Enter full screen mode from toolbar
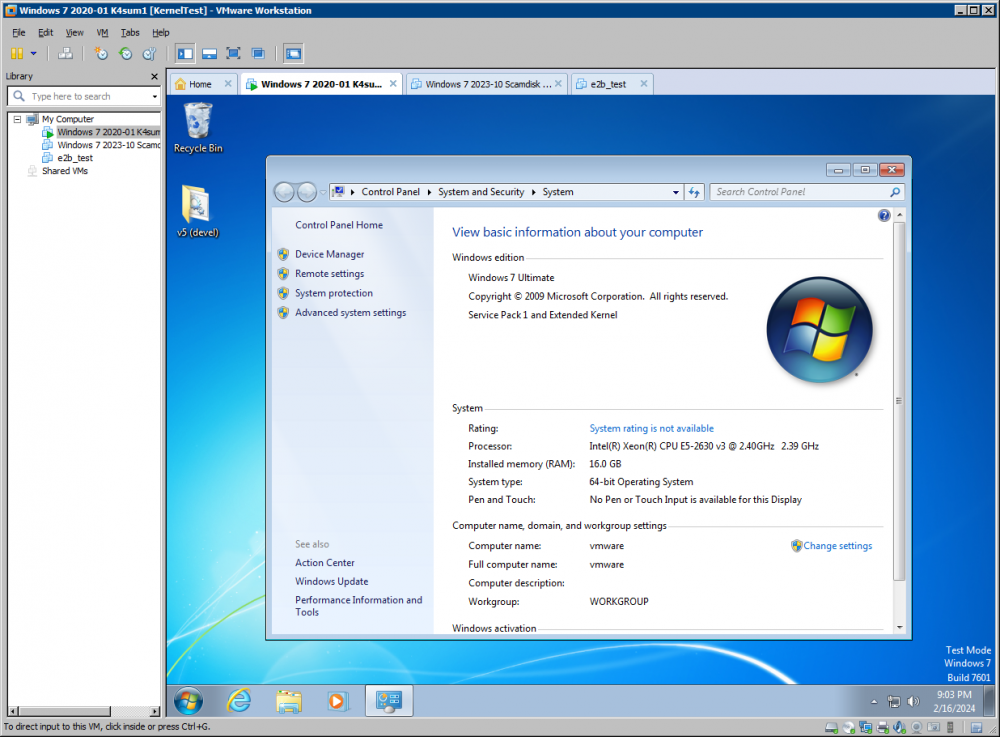1000x737 pixels. click(233, 53)
